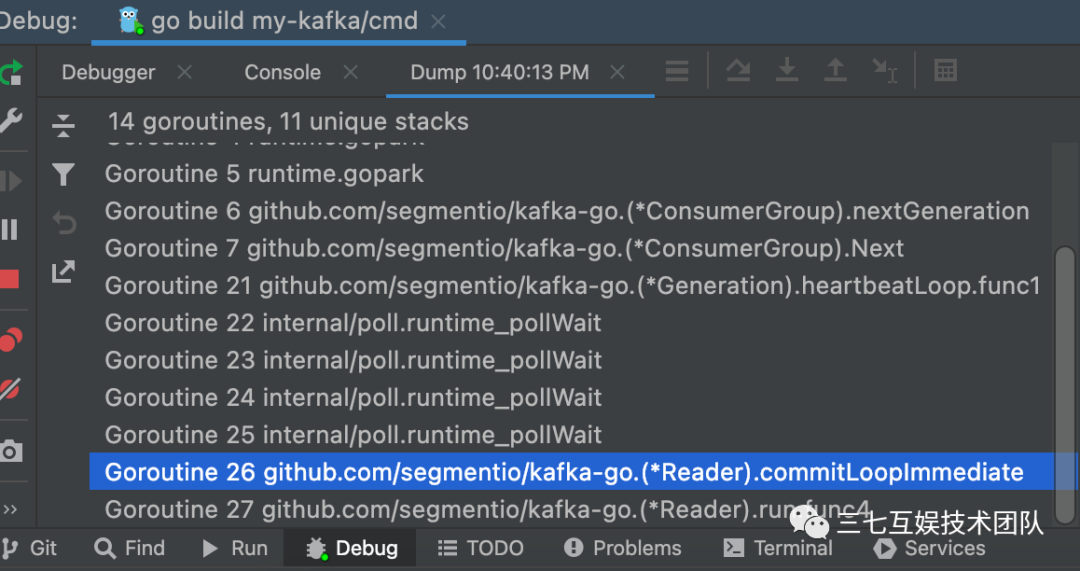Open Evaluate Expression calculator icon
Image resolution: width=1080 pixels, height=571 pixels.
[x=946, y=70]
